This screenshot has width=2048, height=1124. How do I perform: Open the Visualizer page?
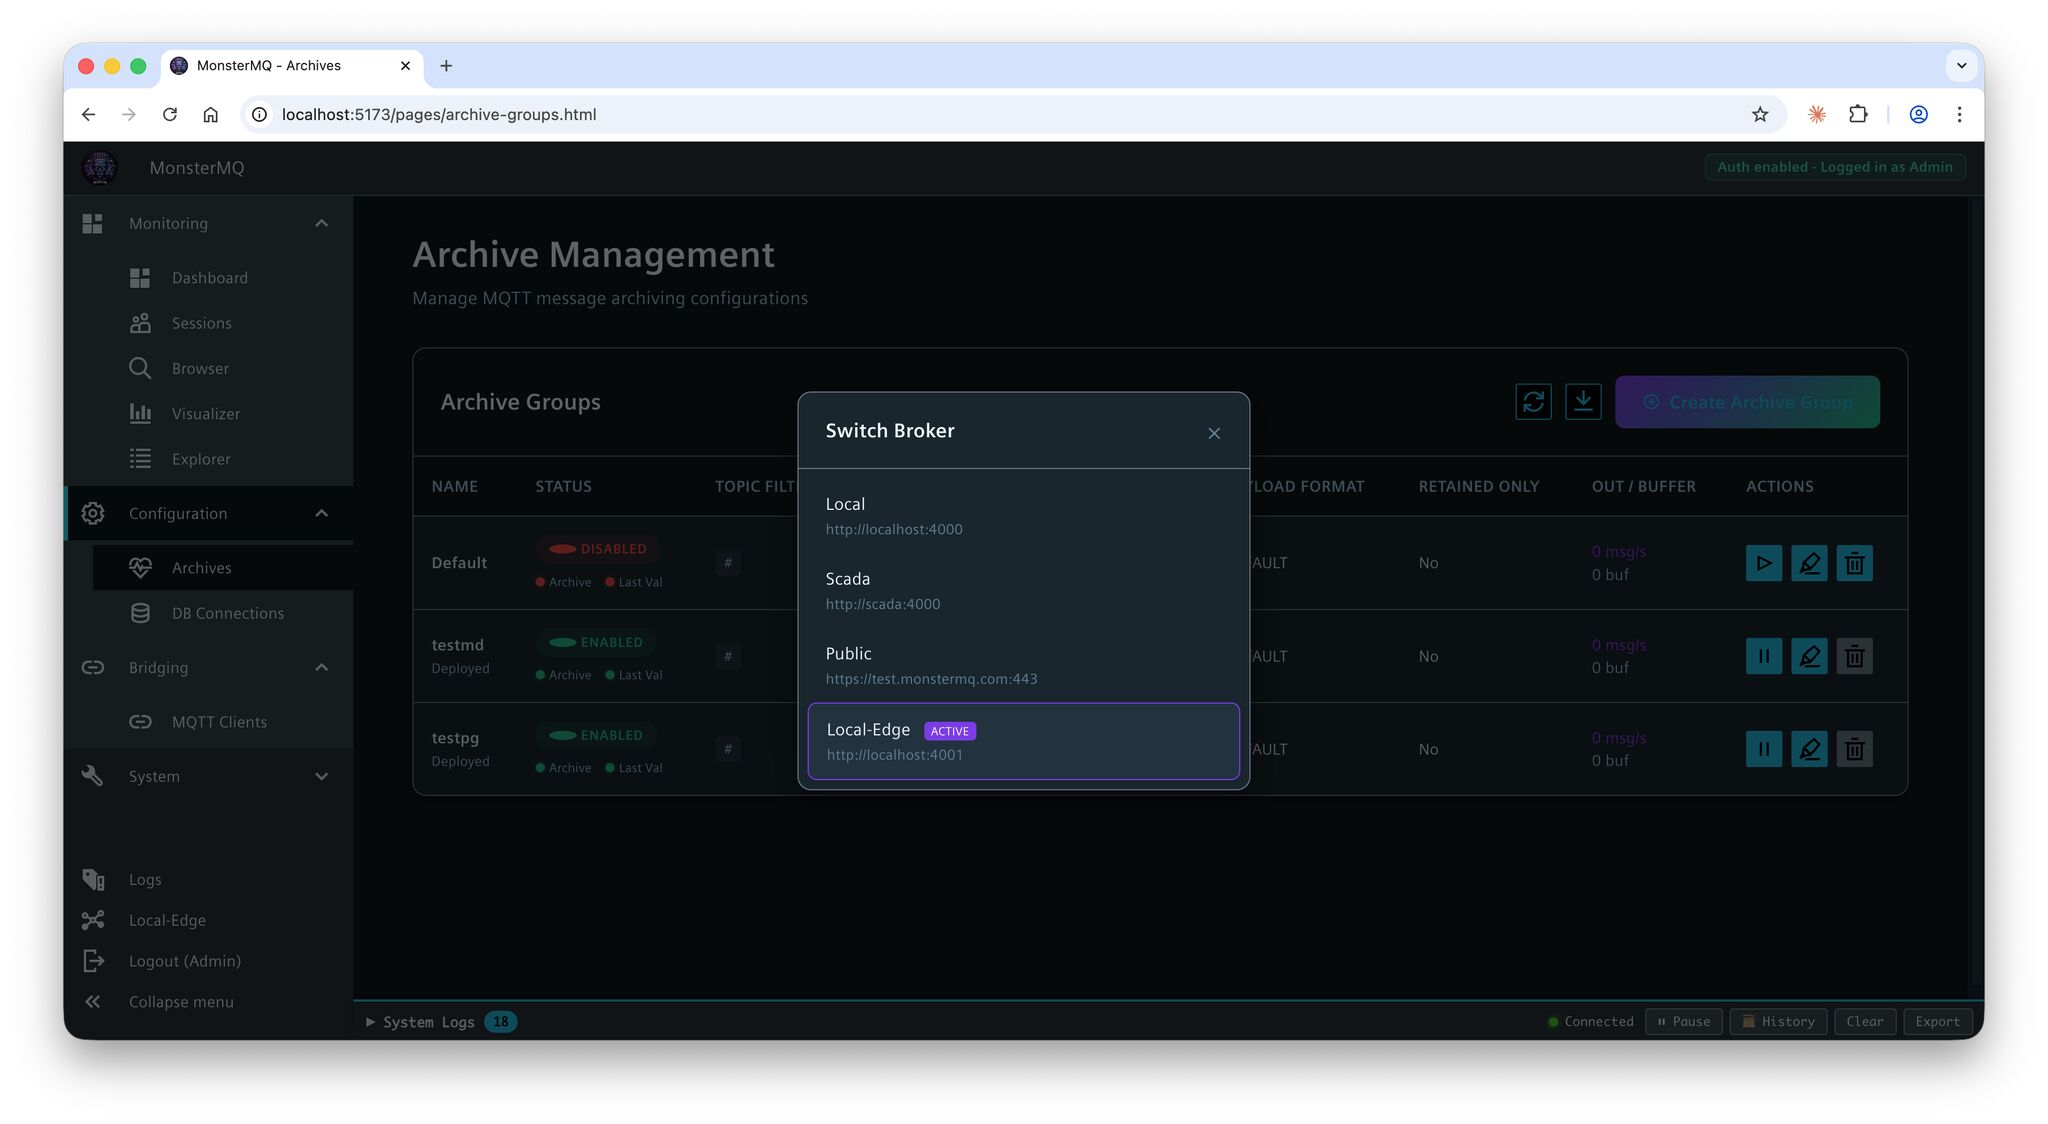222,413
